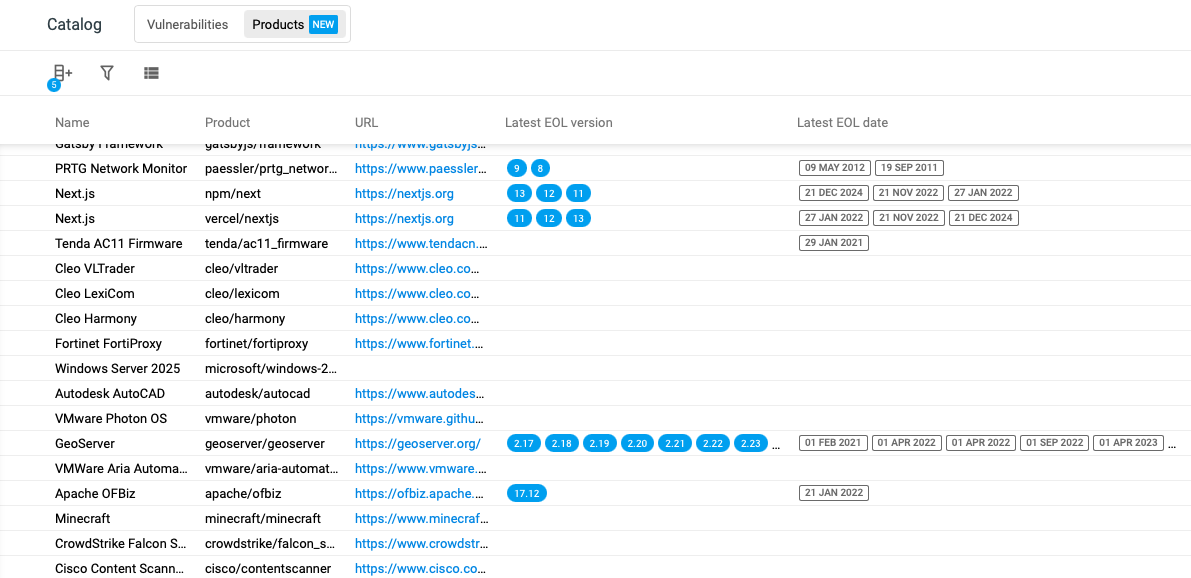Toggle the list density view icon

(x=151, y=73)
